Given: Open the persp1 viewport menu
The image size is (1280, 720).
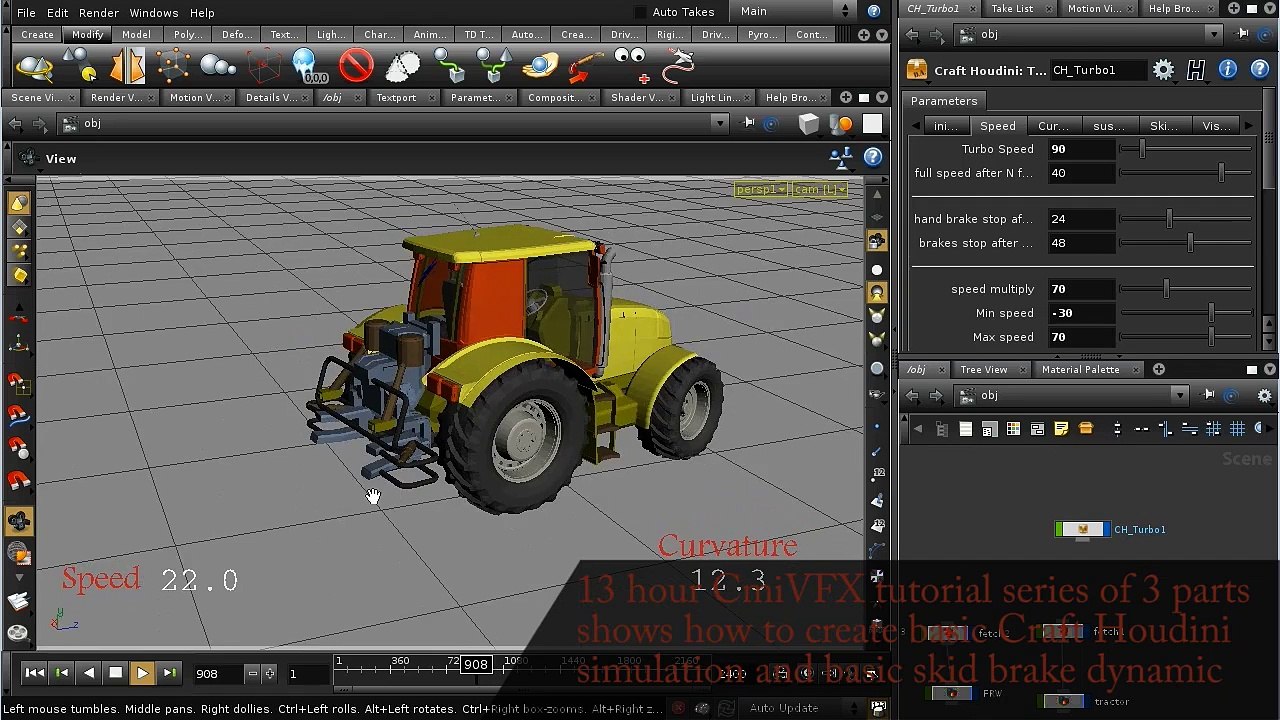Looking at the screenshot, I should [761, 189].
